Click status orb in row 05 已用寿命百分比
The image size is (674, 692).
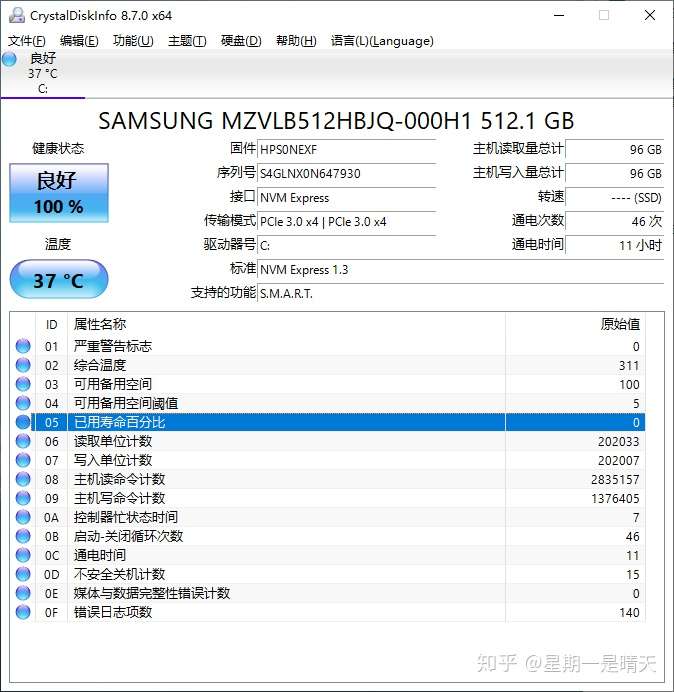click(23, 422)
